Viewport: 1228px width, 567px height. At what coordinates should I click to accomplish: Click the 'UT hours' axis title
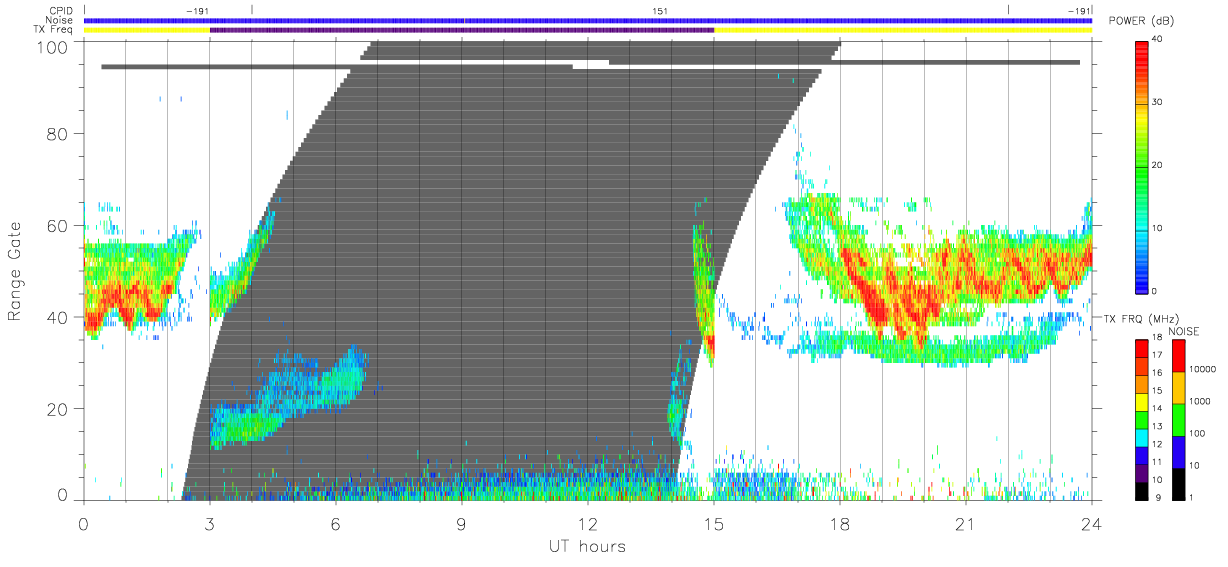click(587, 546)
